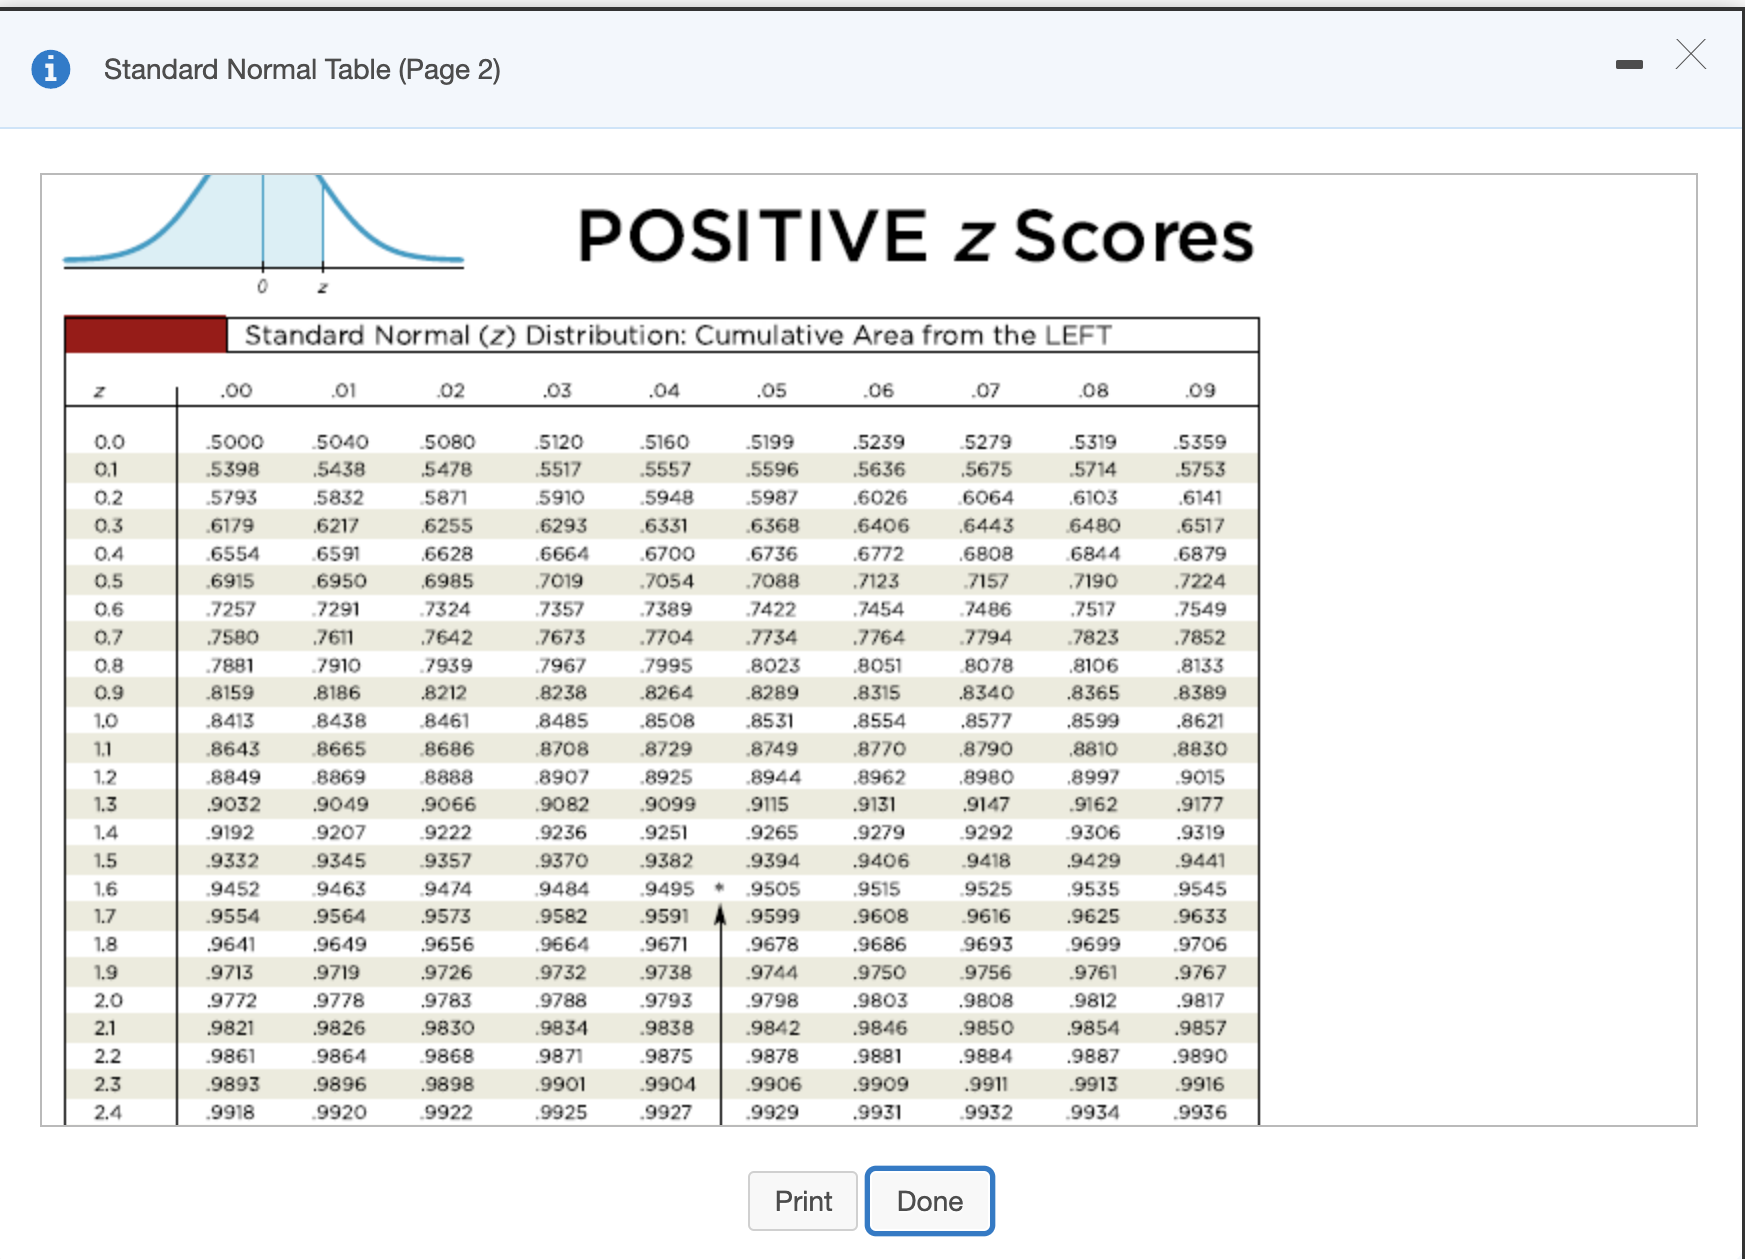This screenshot has width=1745, height=1259.
Task: Click the value .9750 in row 1.9
Action: [879, 972]
